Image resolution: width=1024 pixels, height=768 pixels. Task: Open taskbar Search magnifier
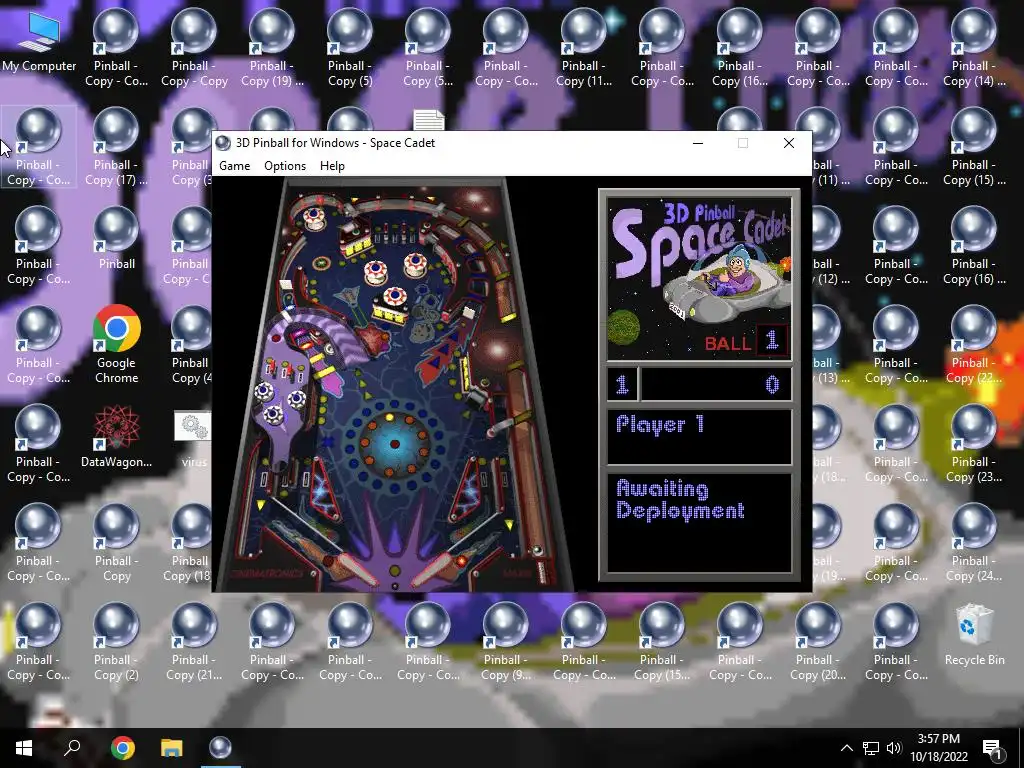tap(72, 748)
